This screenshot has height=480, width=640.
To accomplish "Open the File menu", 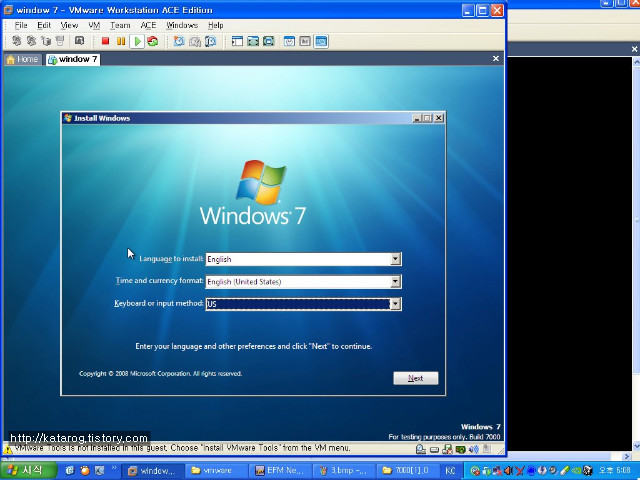I will pos(21,25).
